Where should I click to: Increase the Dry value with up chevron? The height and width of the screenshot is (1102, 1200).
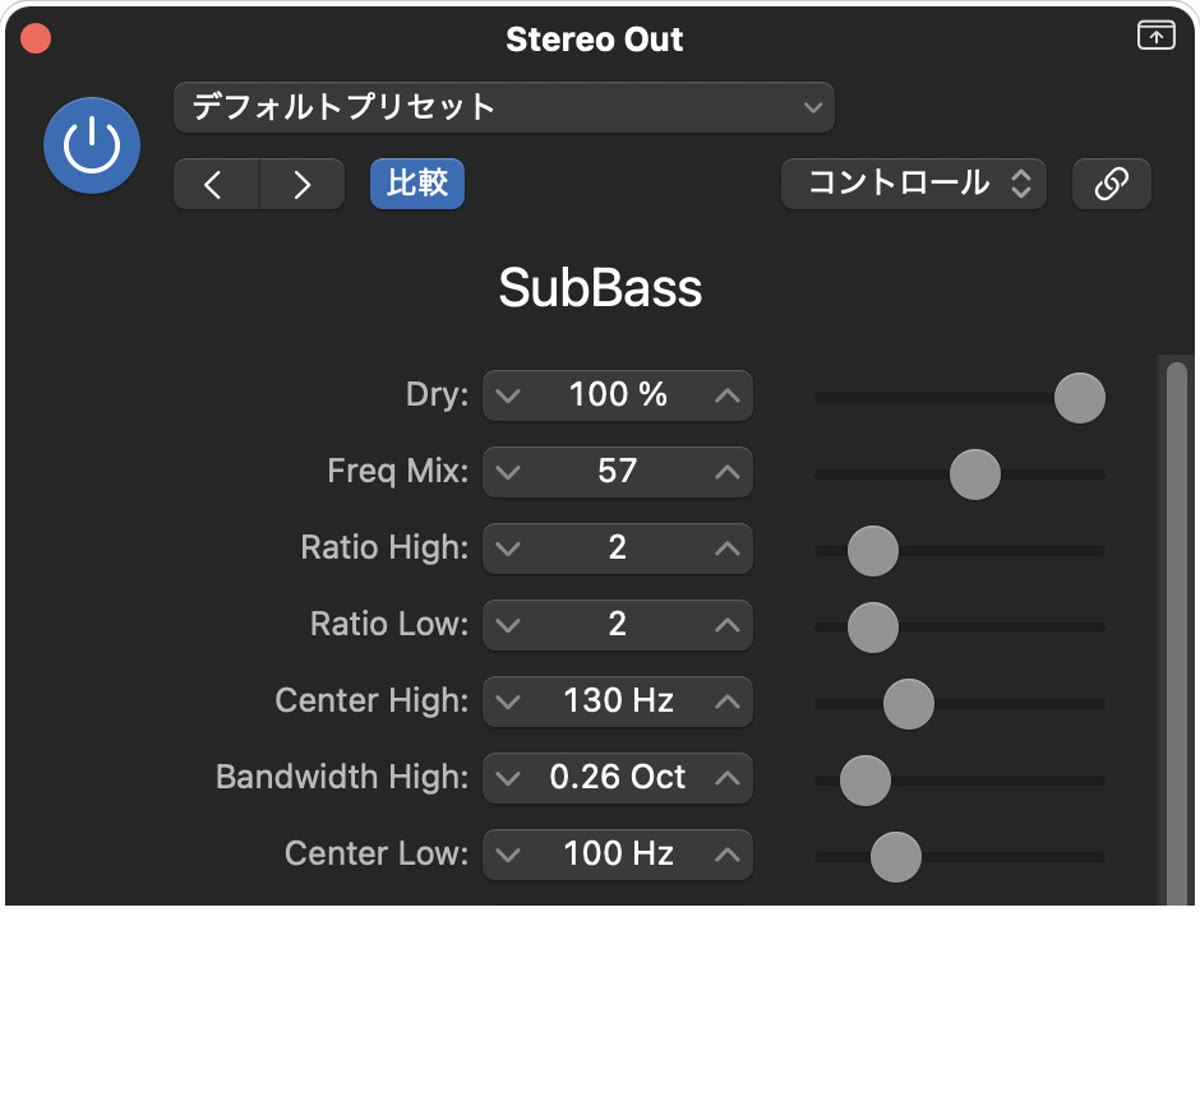727,396
